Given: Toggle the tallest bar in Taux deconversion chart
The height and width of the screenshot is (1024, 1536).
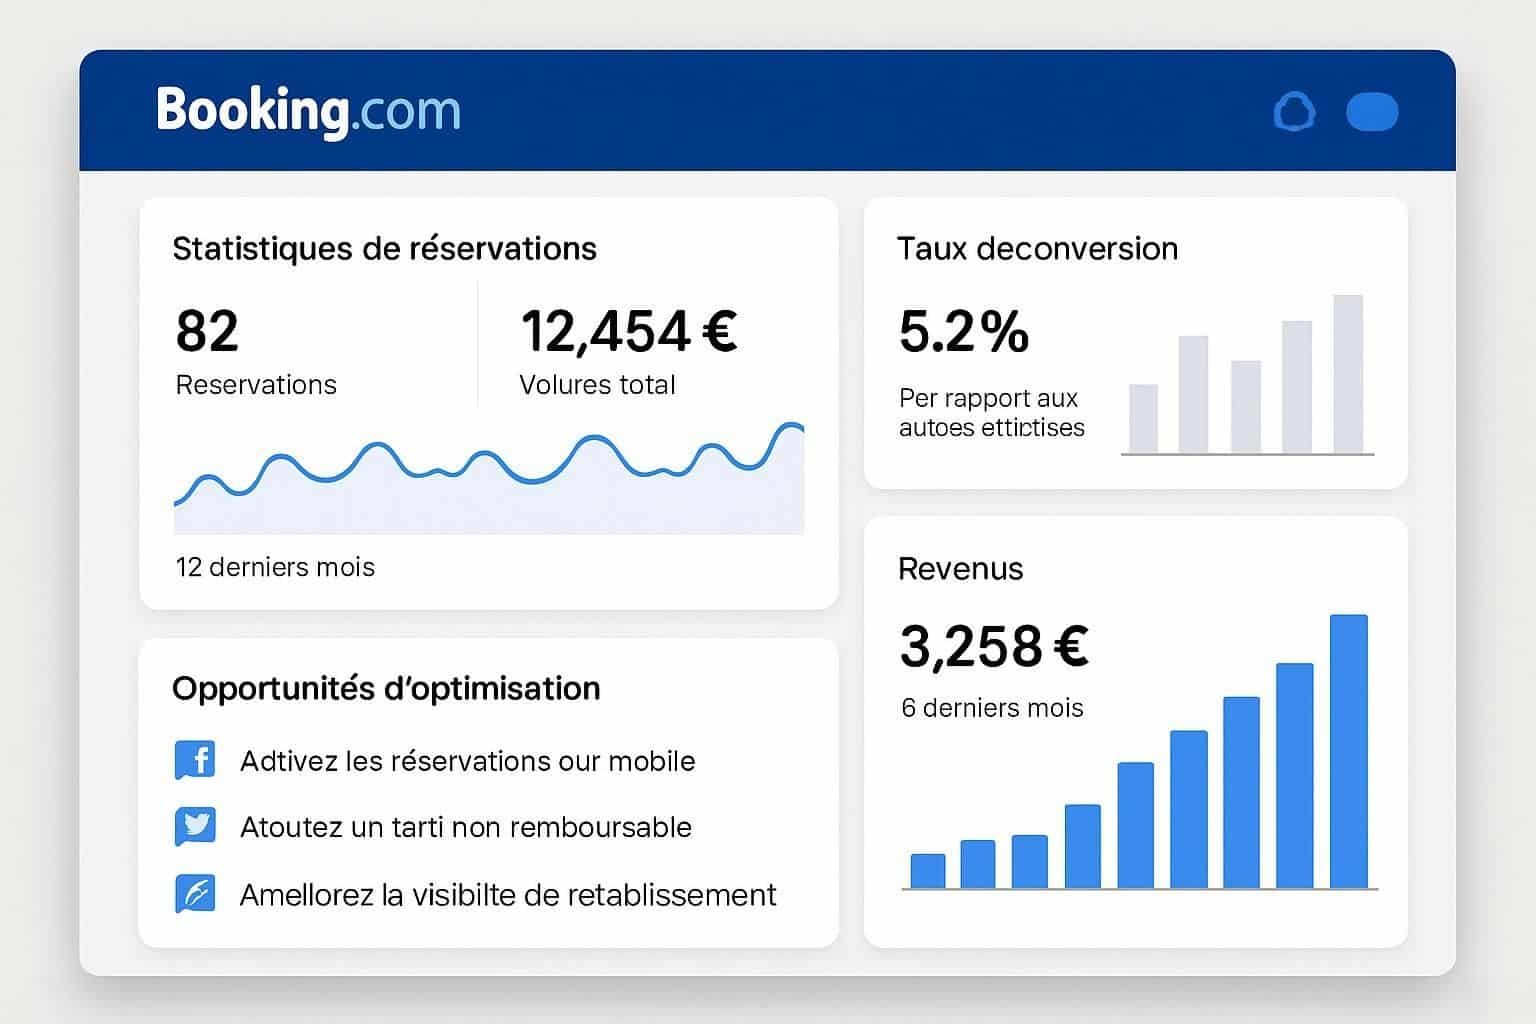Looking at the screenshot, I should click(x=1349, y=375).
